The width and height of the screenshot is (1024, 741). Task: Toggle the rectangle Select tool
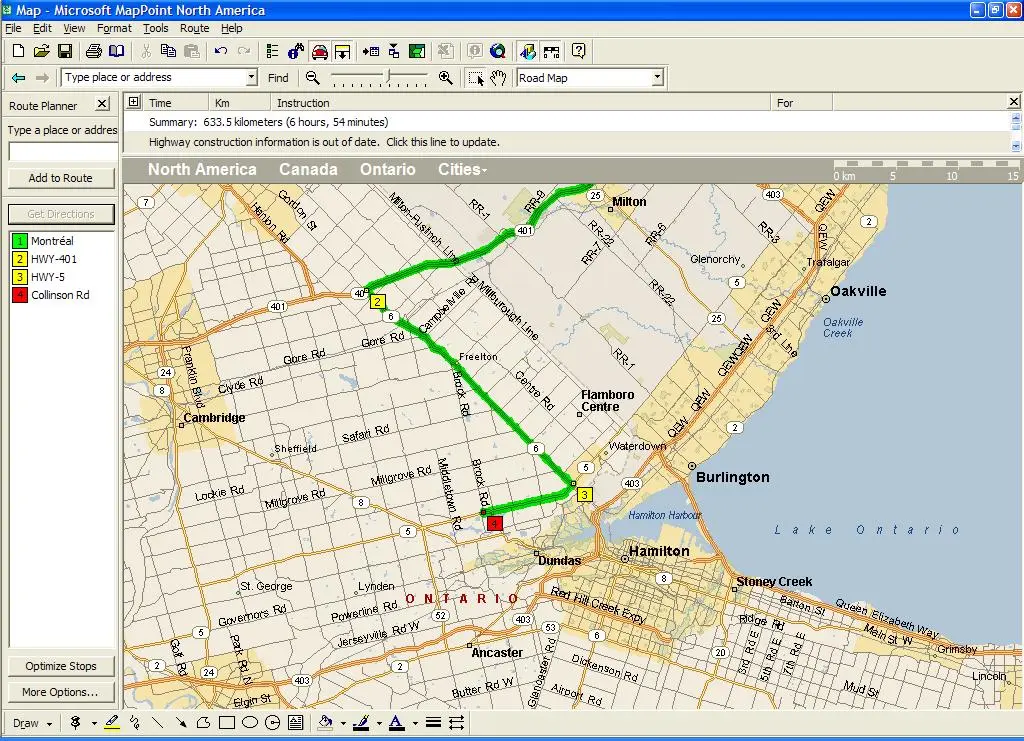[x=476, y=78]
